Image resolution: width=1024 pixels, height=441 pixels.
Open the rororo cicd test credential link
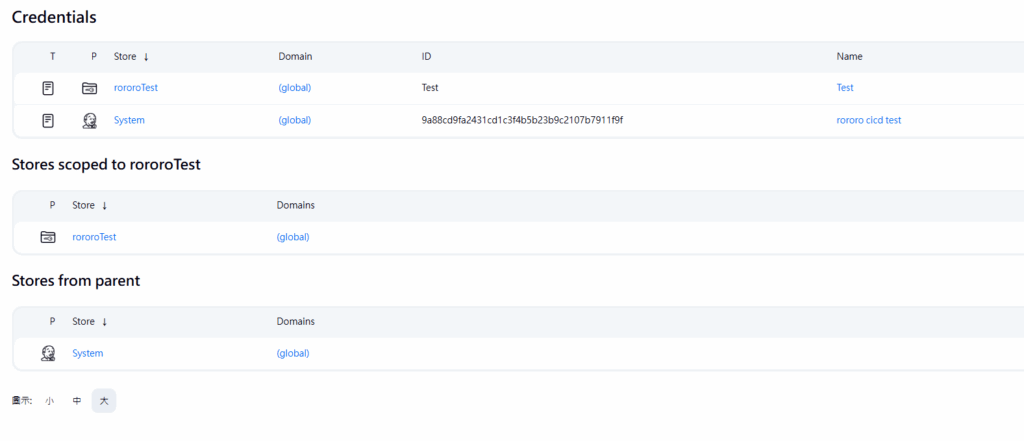pos(868,121)
